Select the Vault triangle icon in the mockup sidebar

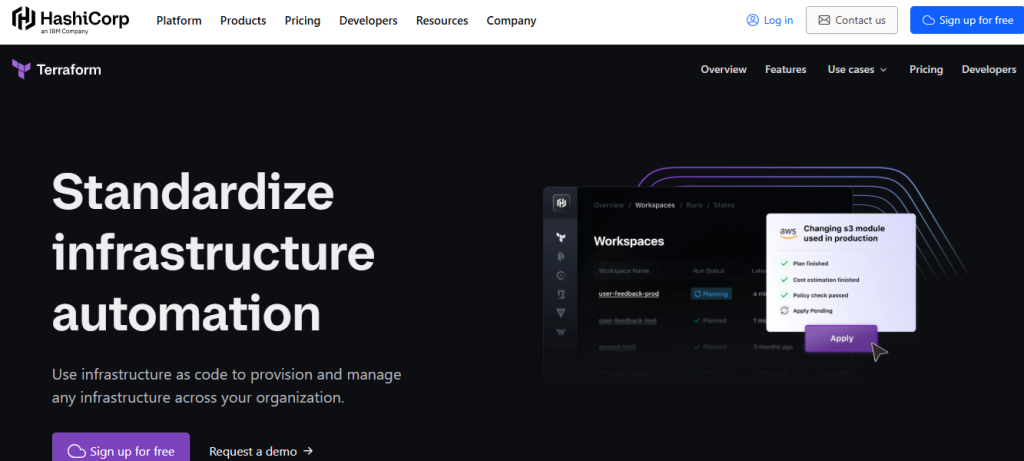(560, 313)
